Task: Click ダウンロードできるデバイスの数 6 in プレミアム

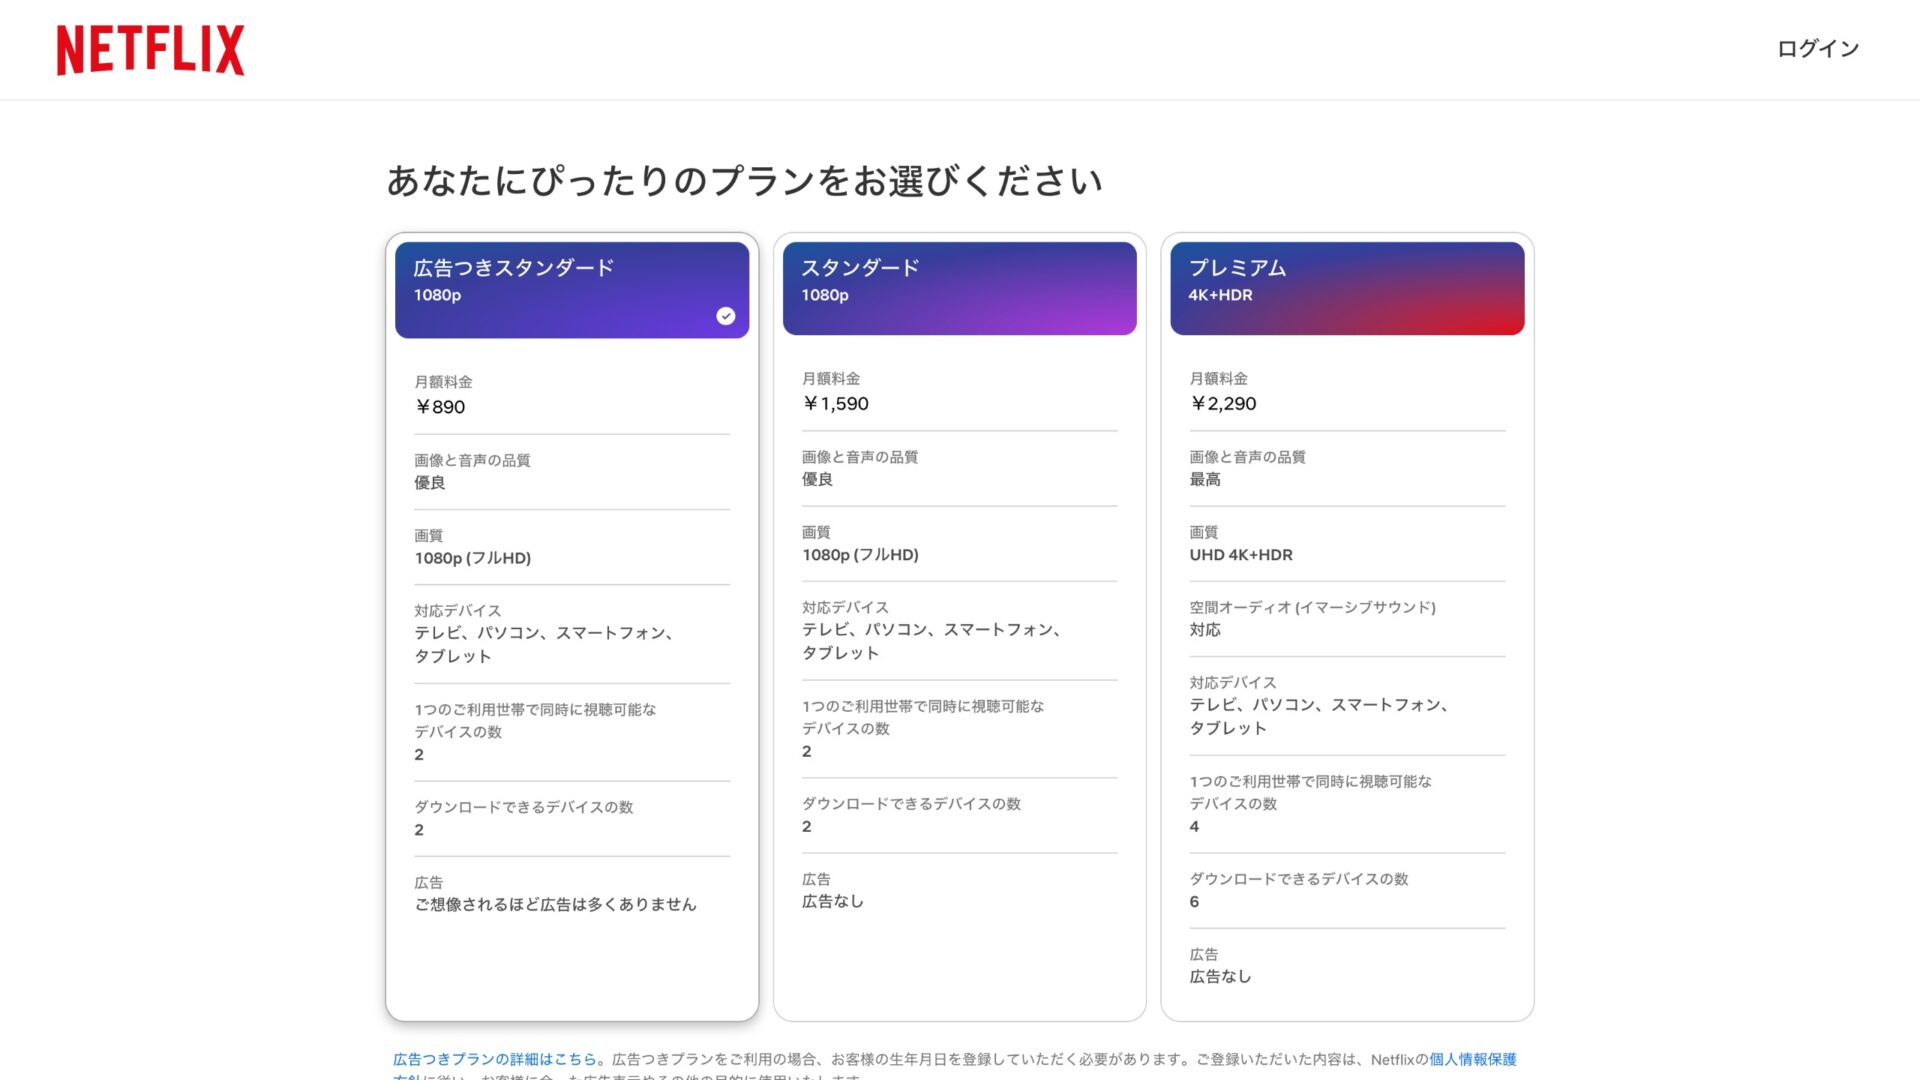Action: click(1194, 902)
